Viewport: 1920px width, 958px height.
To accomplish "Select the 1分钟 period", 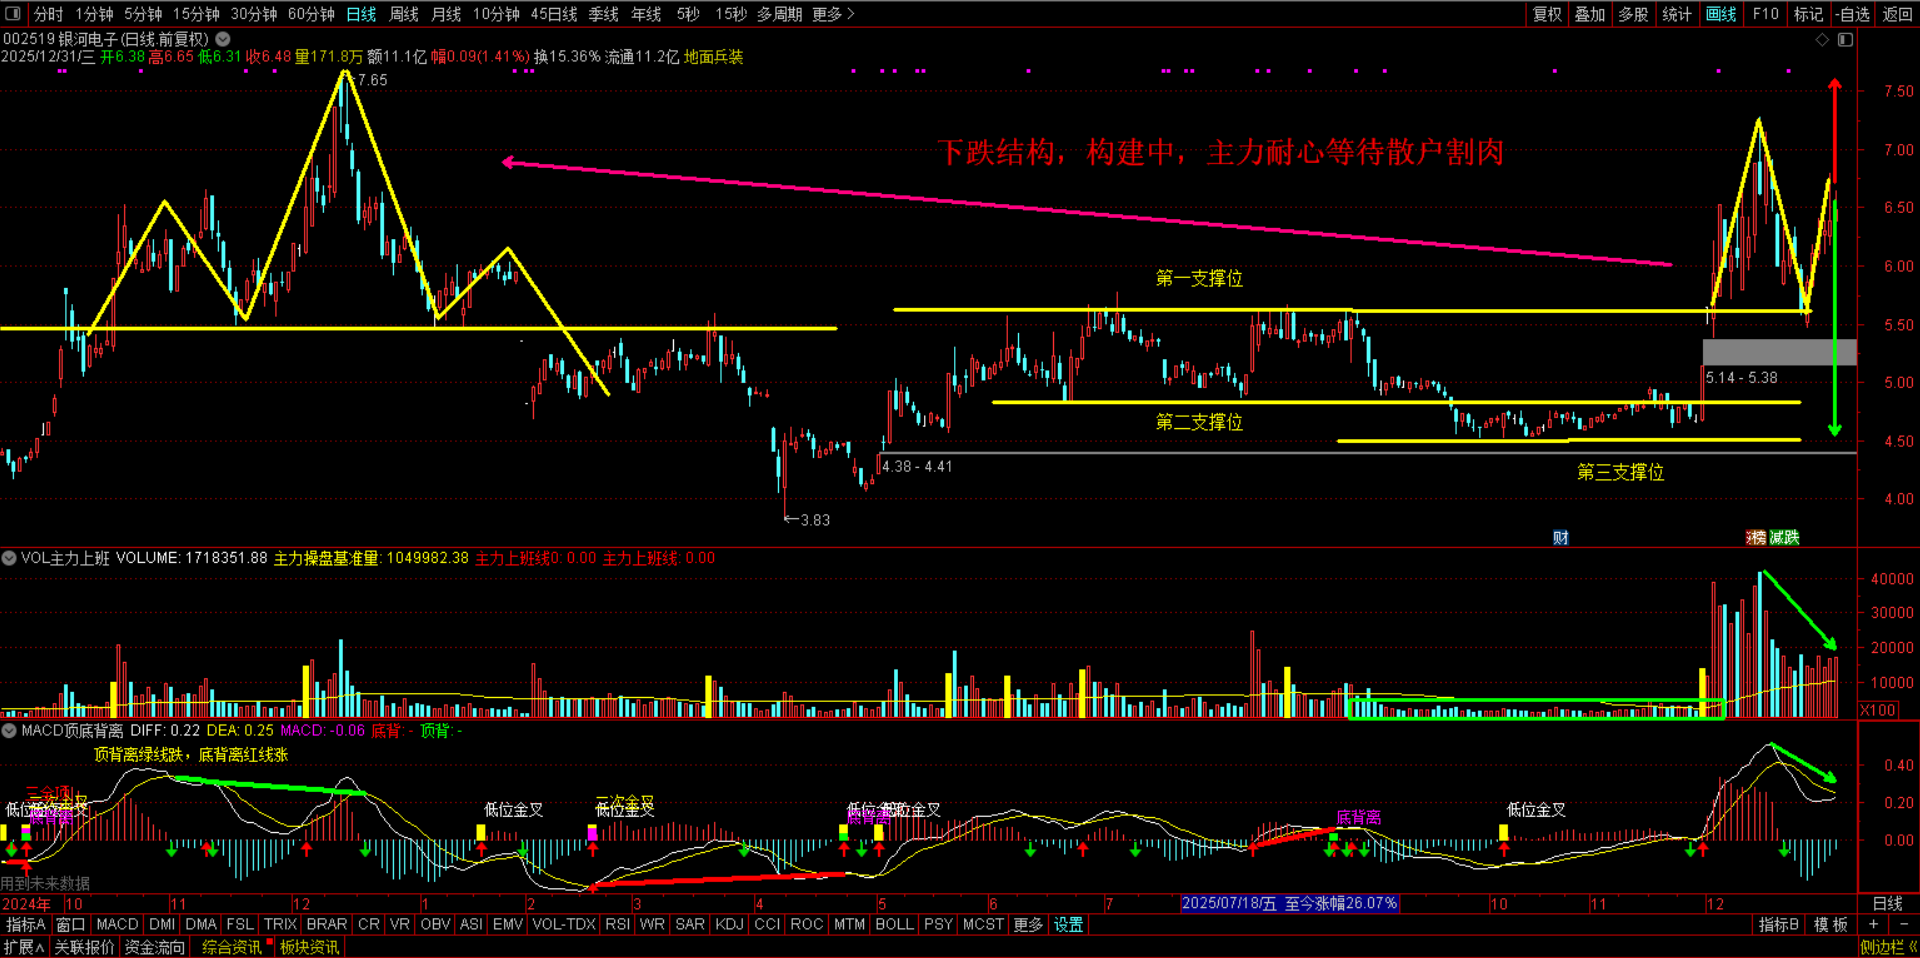I will point(94,14).
